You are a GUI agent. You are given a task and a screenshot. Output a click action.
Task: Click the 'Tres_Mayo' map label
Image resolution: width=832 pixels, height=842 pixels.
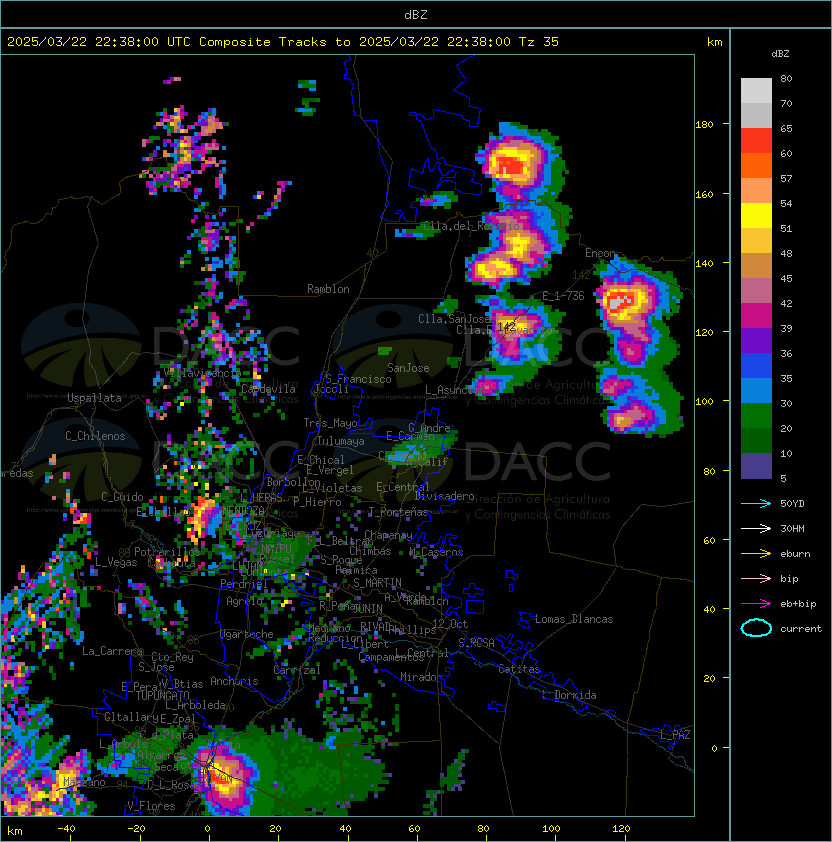point(330,423)
